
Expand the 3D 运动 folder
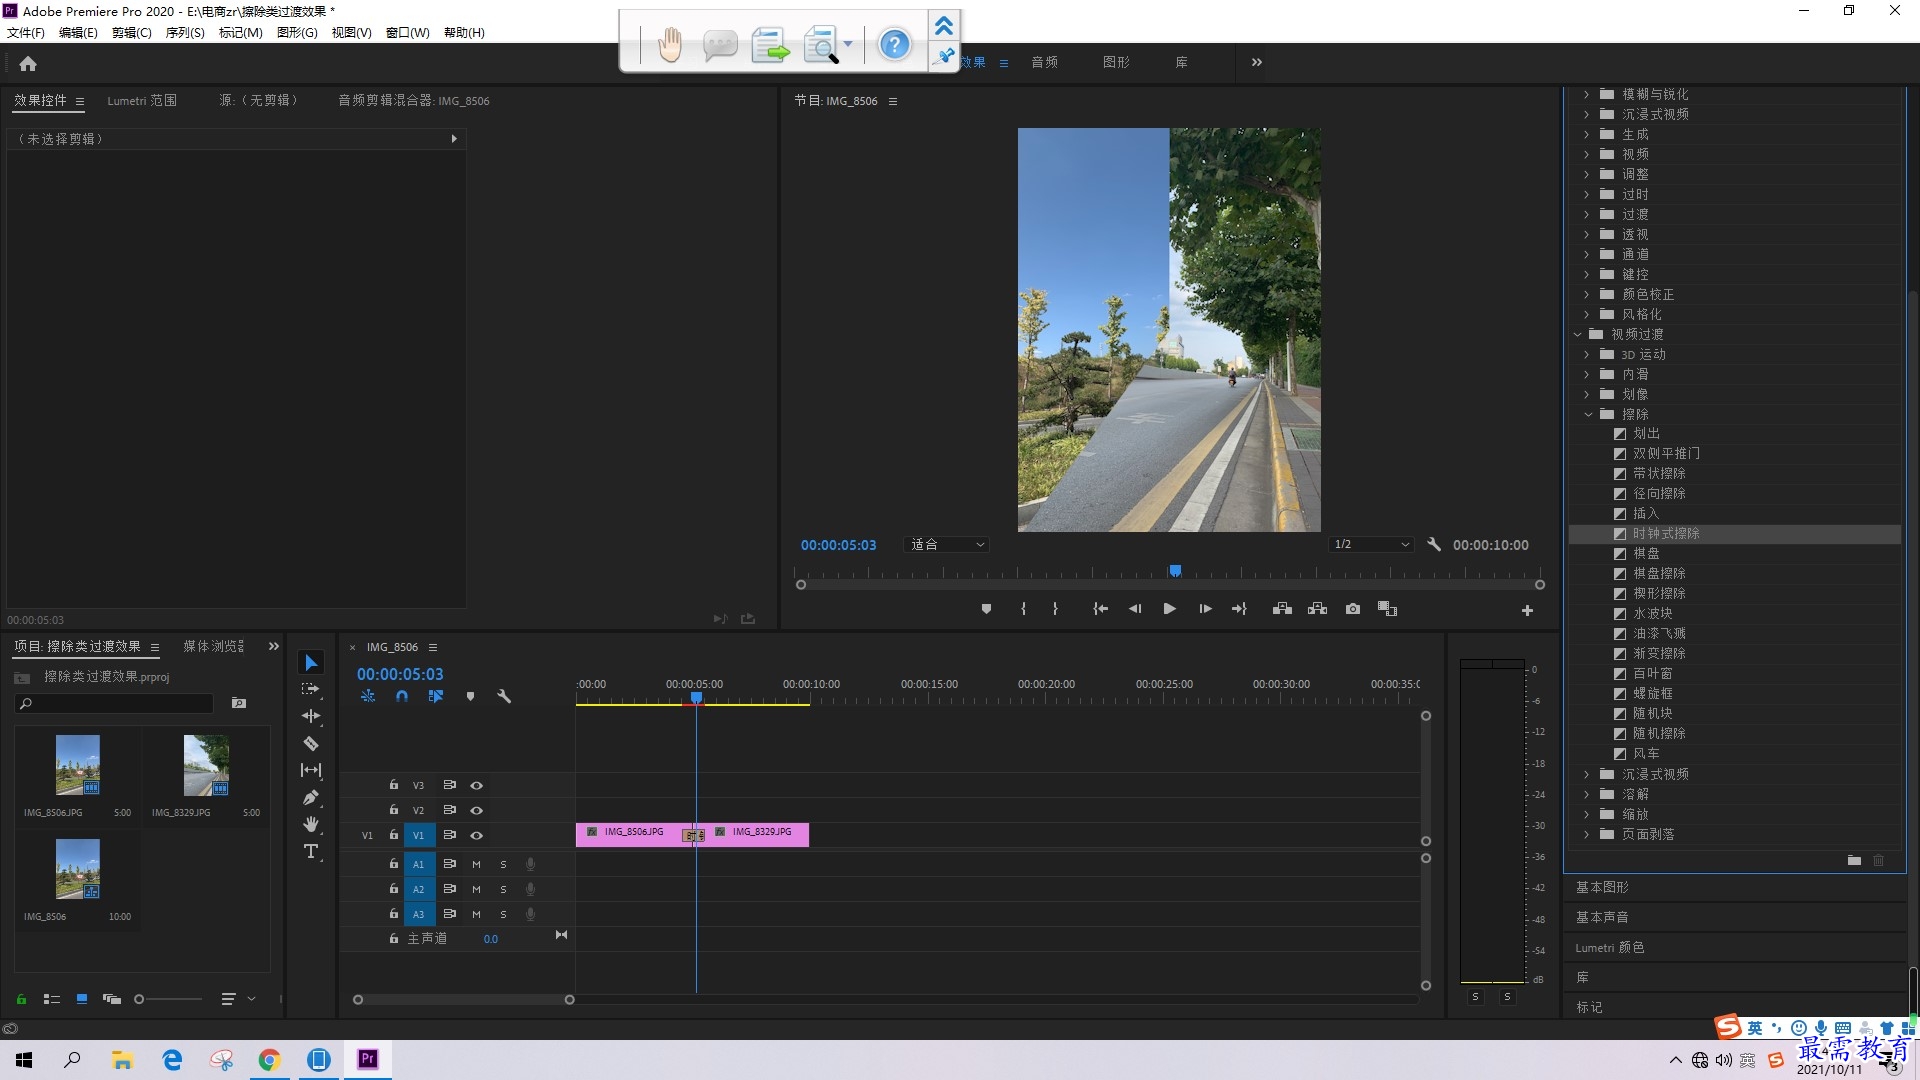point(1587,355)
